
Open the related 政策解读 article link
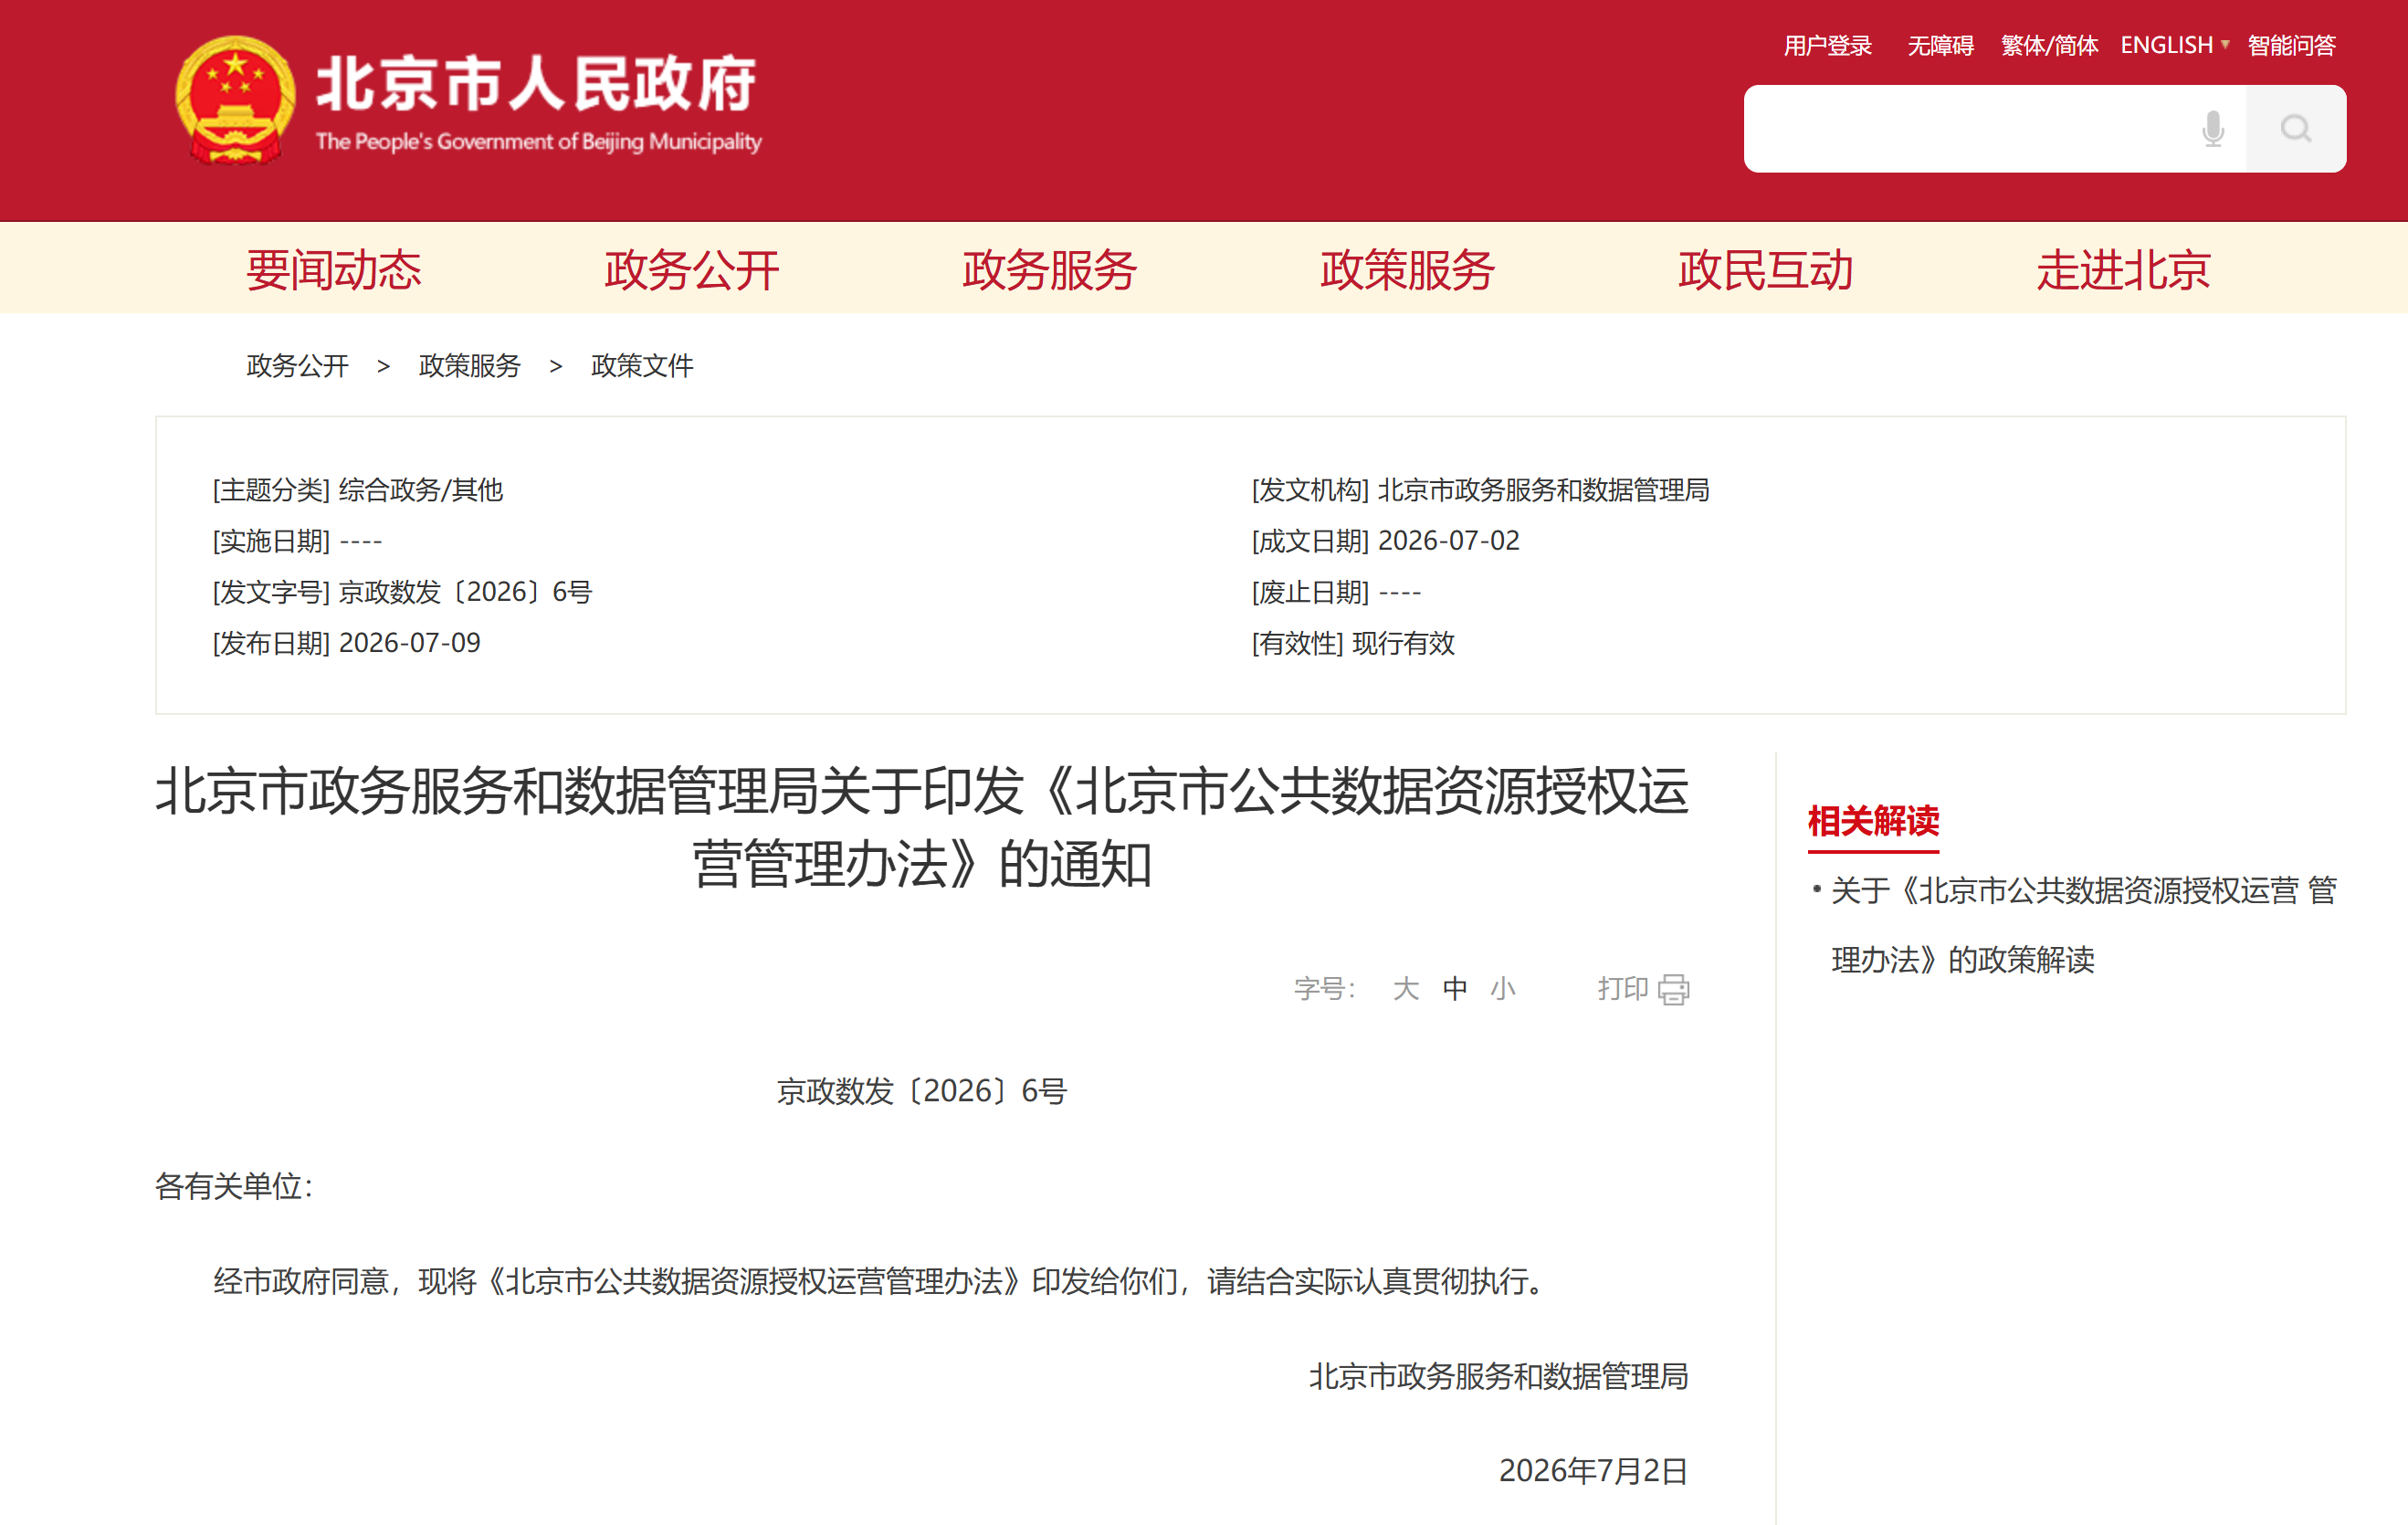(x=2083, y=925)
